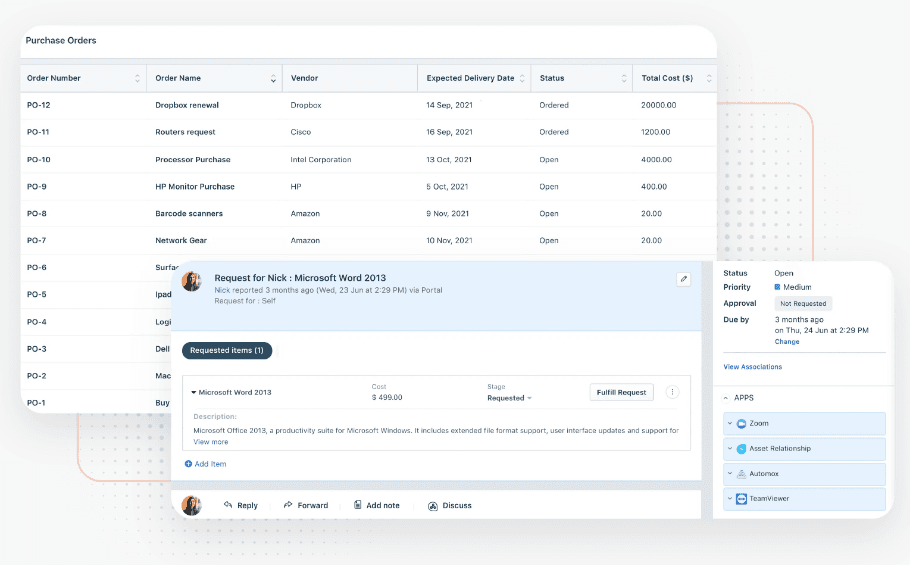
Task: Click the Change due date link
Action: click(x=787, y=342)
